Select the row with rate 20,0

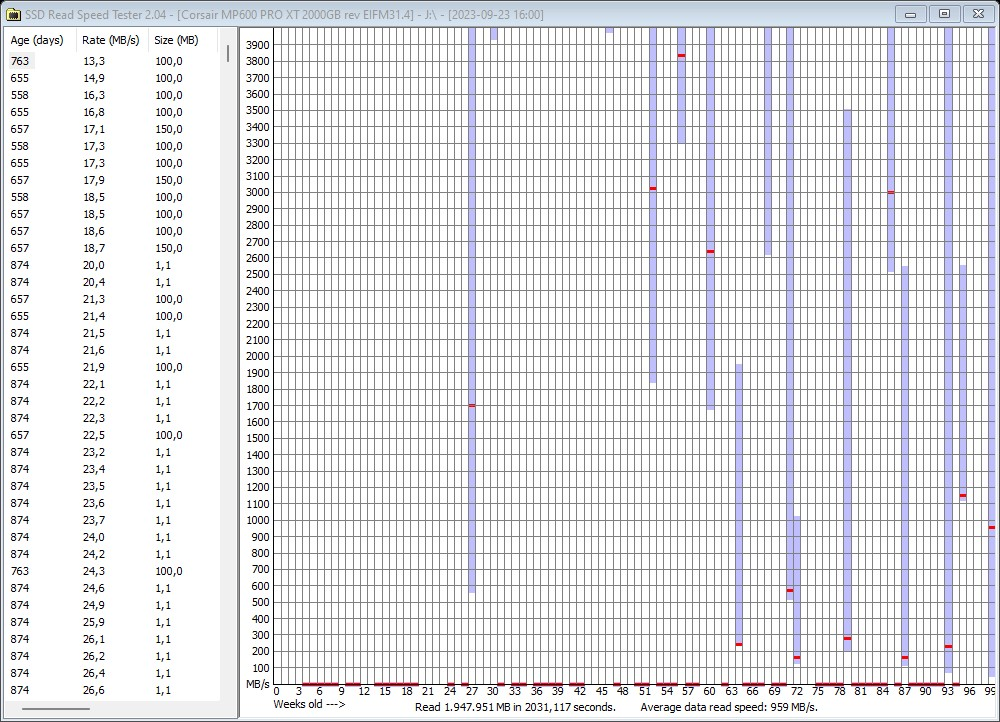[x=112, y=265]
